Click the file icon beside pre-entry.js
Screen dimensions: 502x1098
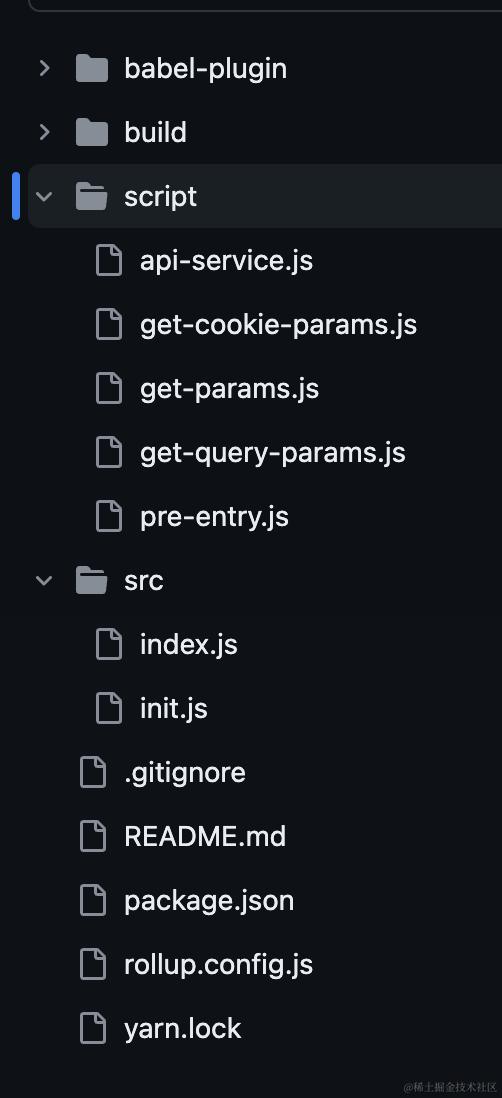click(x=109, y=517)
